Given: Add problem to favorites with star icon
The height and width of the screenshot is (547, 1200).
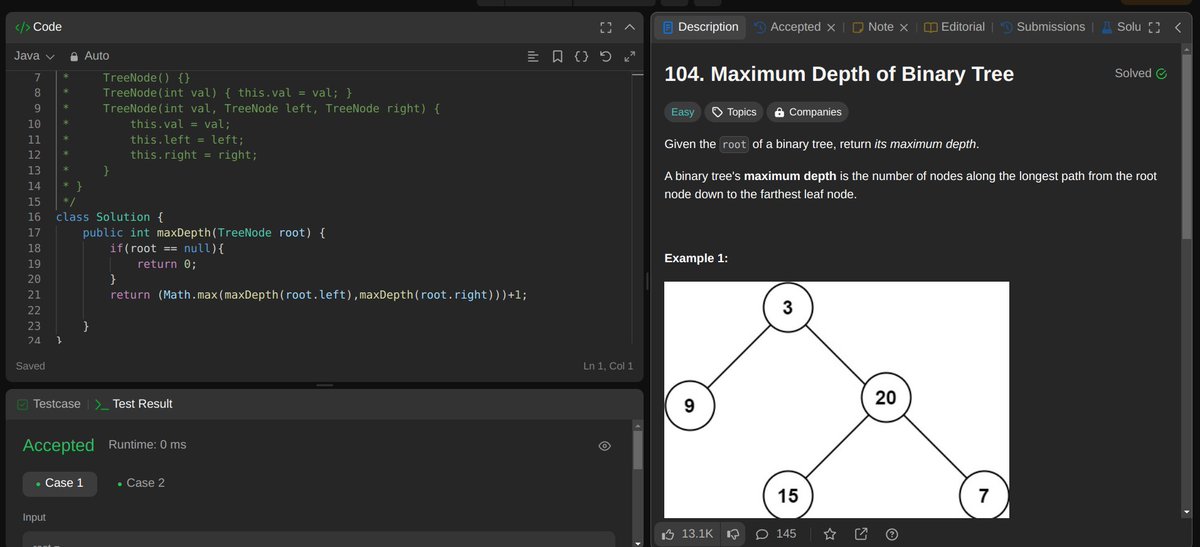Looking at the screenshot, I should click(x=829, y=534).
